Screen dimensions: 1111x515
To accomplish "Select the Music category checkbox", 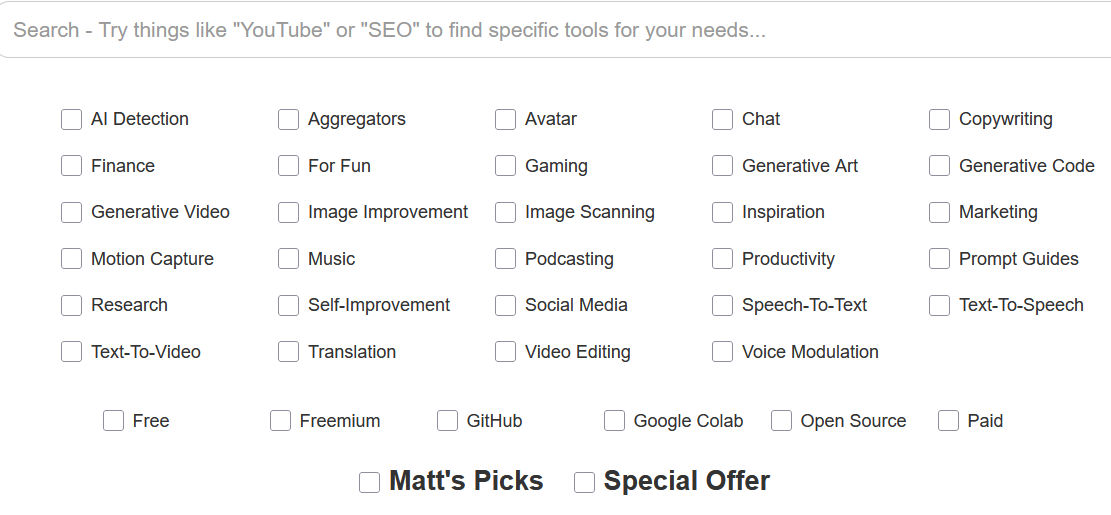I will tap(288, 259).
